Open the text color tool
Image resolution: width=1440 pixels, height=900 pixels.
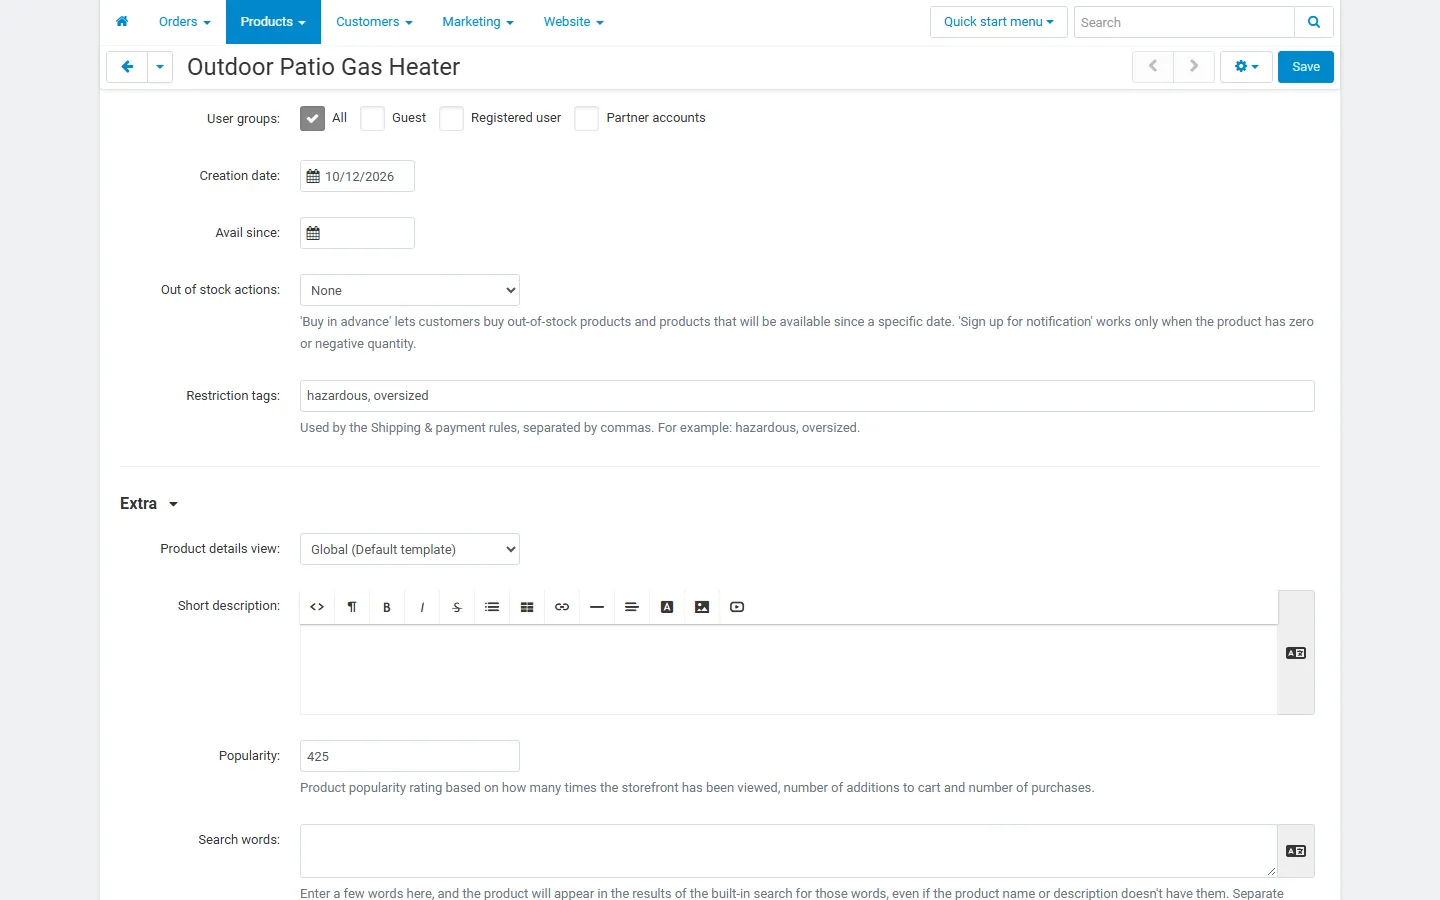pos(667,607)
